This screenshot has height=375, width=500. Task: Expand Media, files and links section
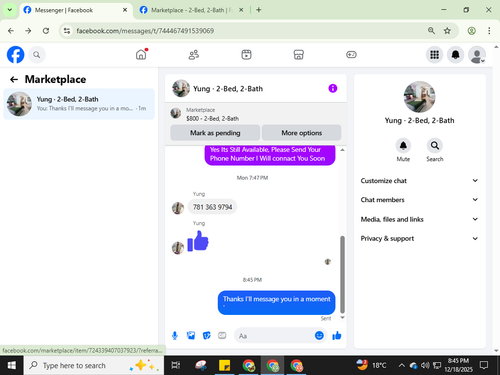pyautogui.click(x=419, y=219)
